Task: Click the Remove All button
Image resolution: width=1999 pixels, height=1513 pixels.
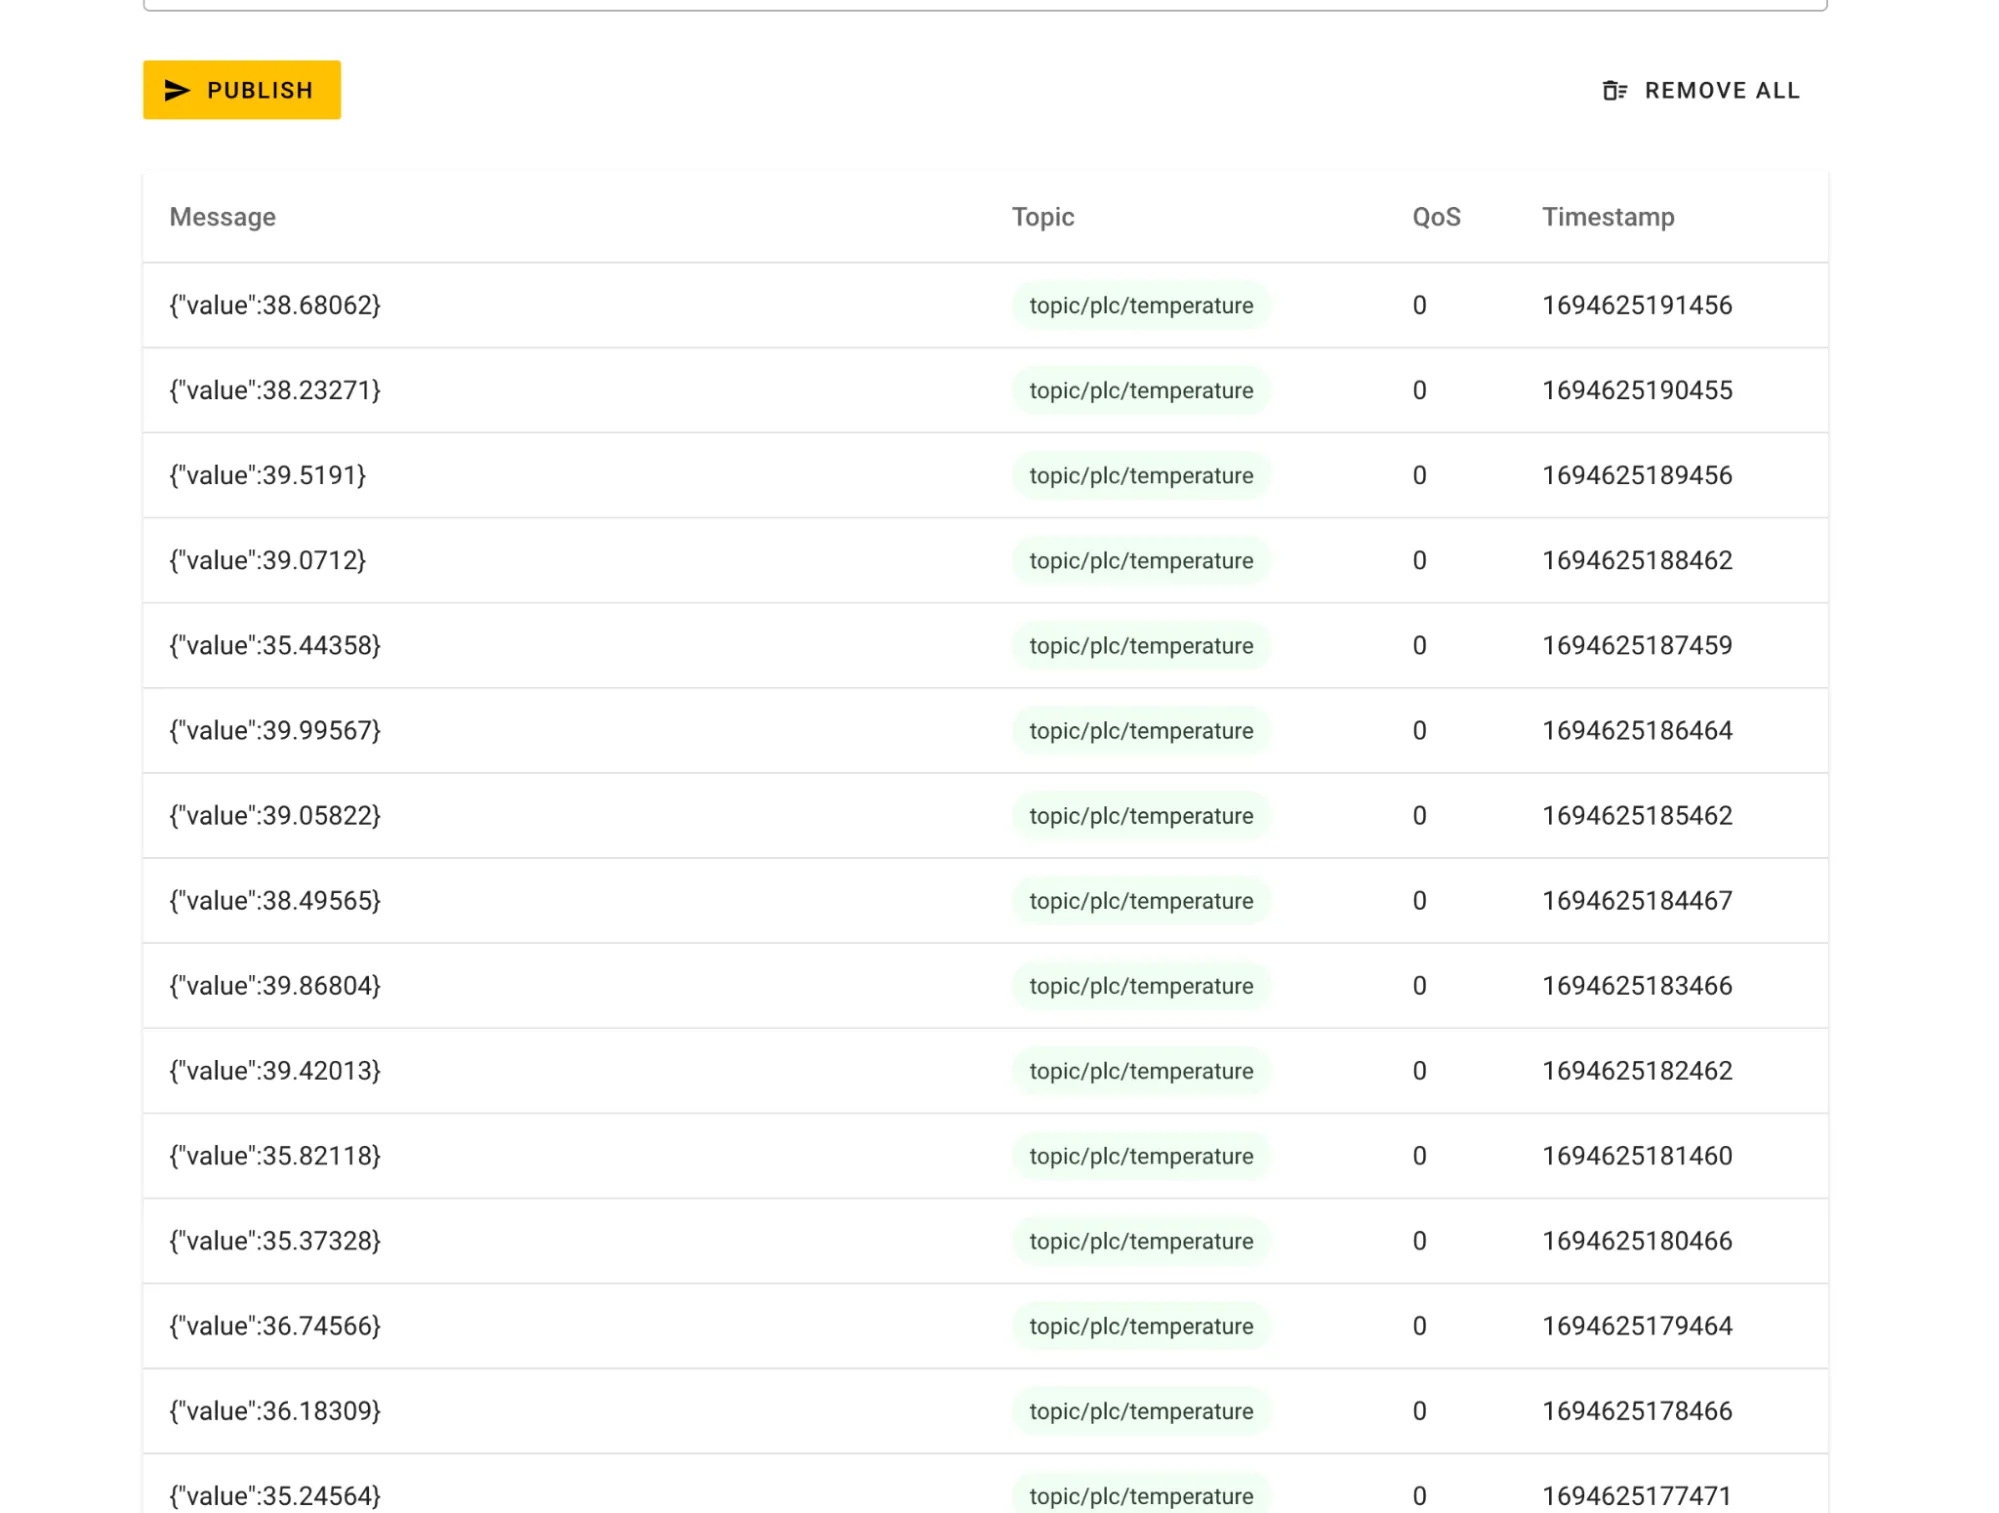Action: coord(1701,90)
